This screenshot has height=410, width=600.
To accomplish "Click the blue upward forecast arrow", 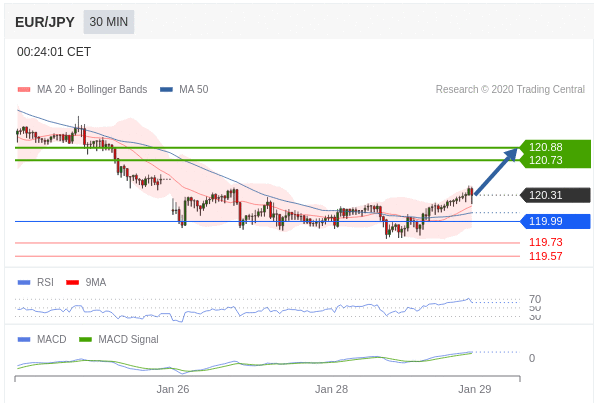I will (496, 171).
